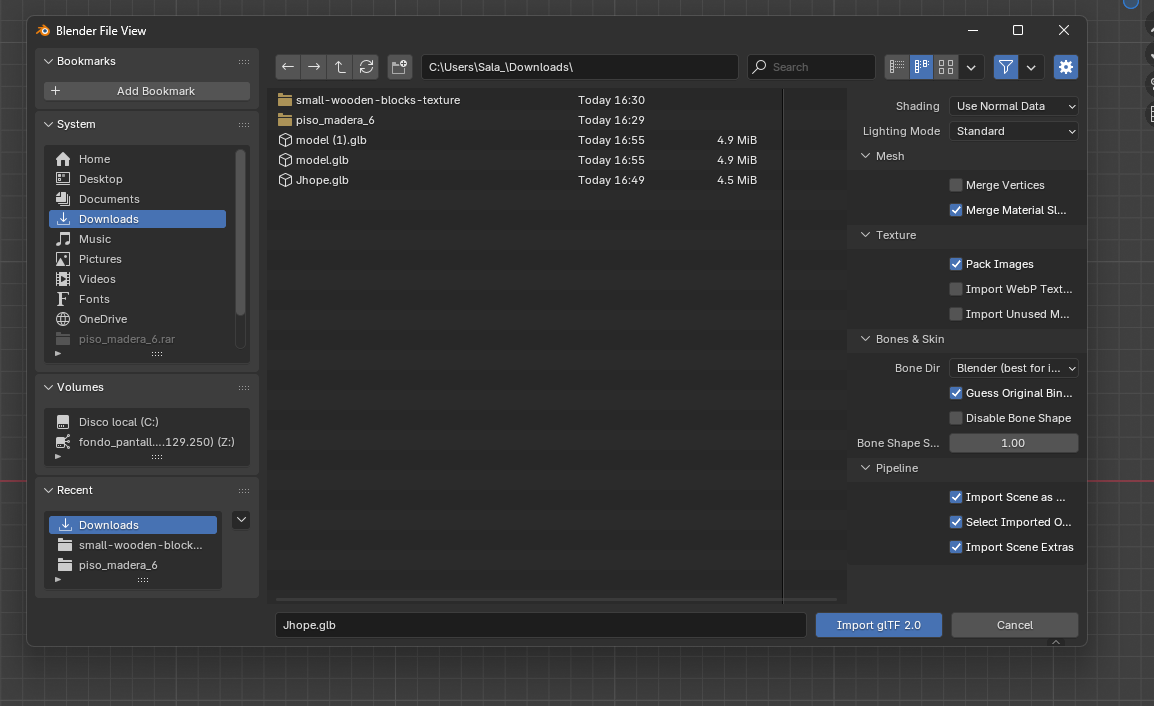This screenshot has height=706, width=1154.
Task: Collapse the Bones & Skin section
Action: 866,339
